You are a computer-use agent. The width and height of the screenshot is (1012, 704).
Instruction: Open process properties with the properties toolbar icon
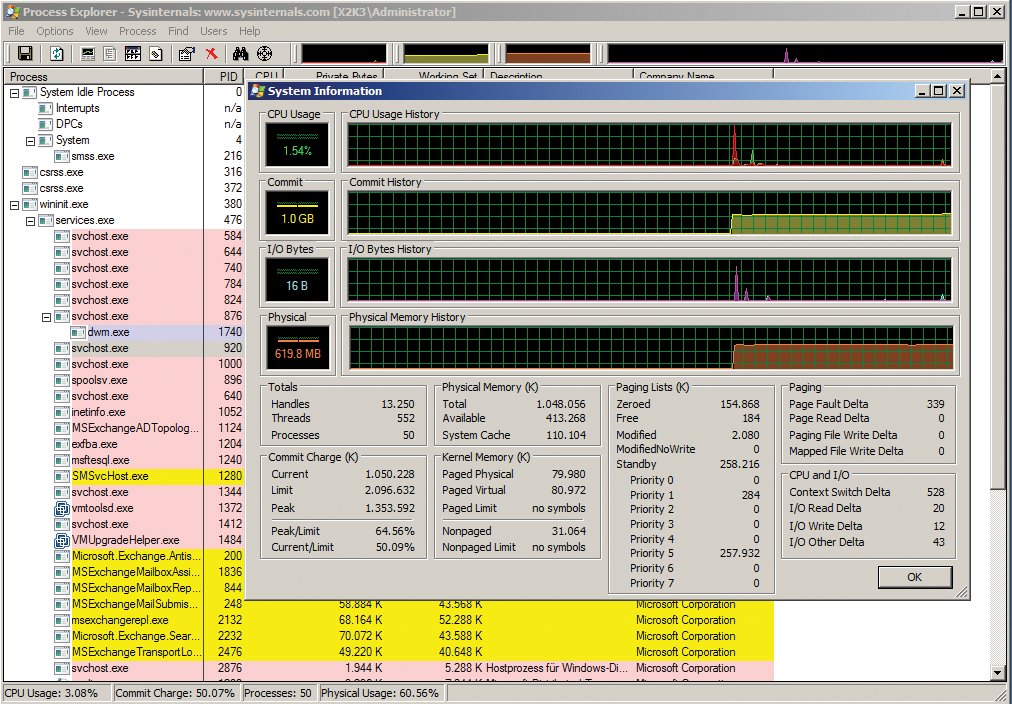click(x=184, y=53)
